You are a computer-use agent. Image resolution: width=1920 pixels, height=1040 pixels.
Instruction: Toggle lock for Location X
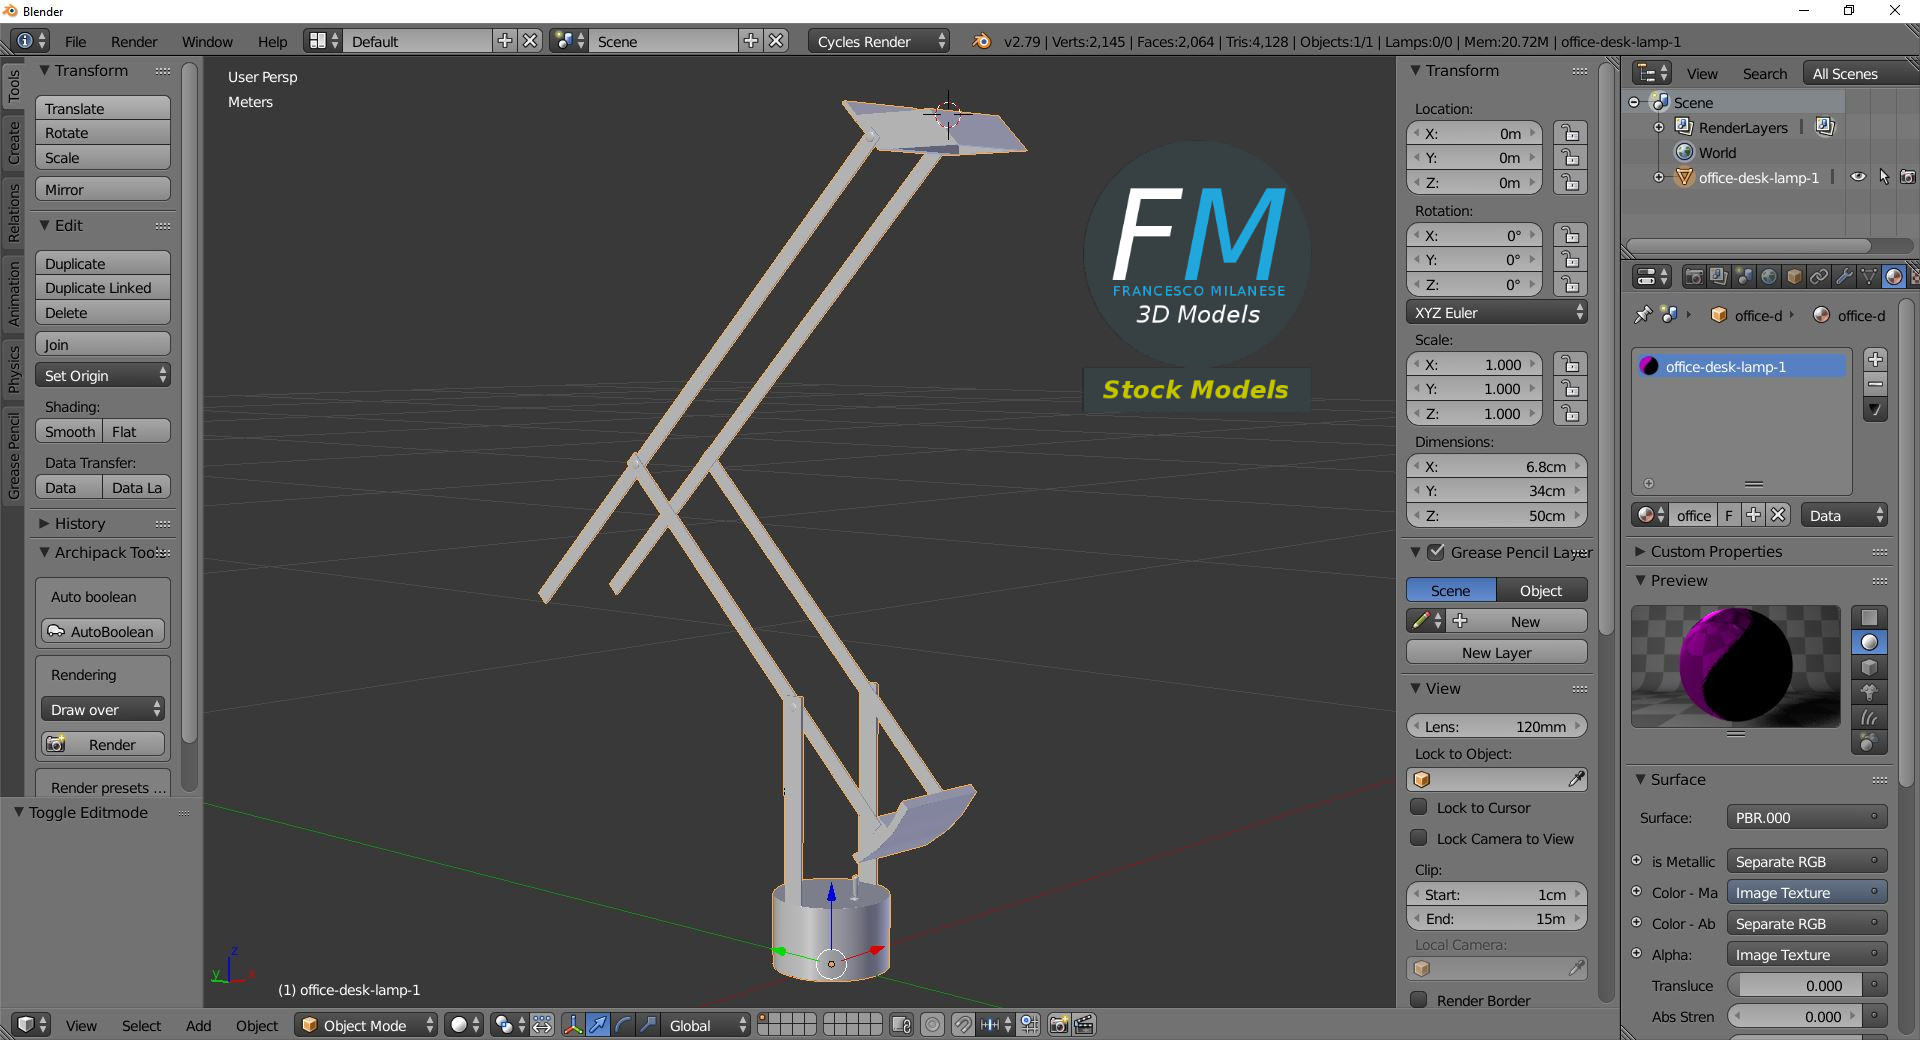coord(1571,133)
